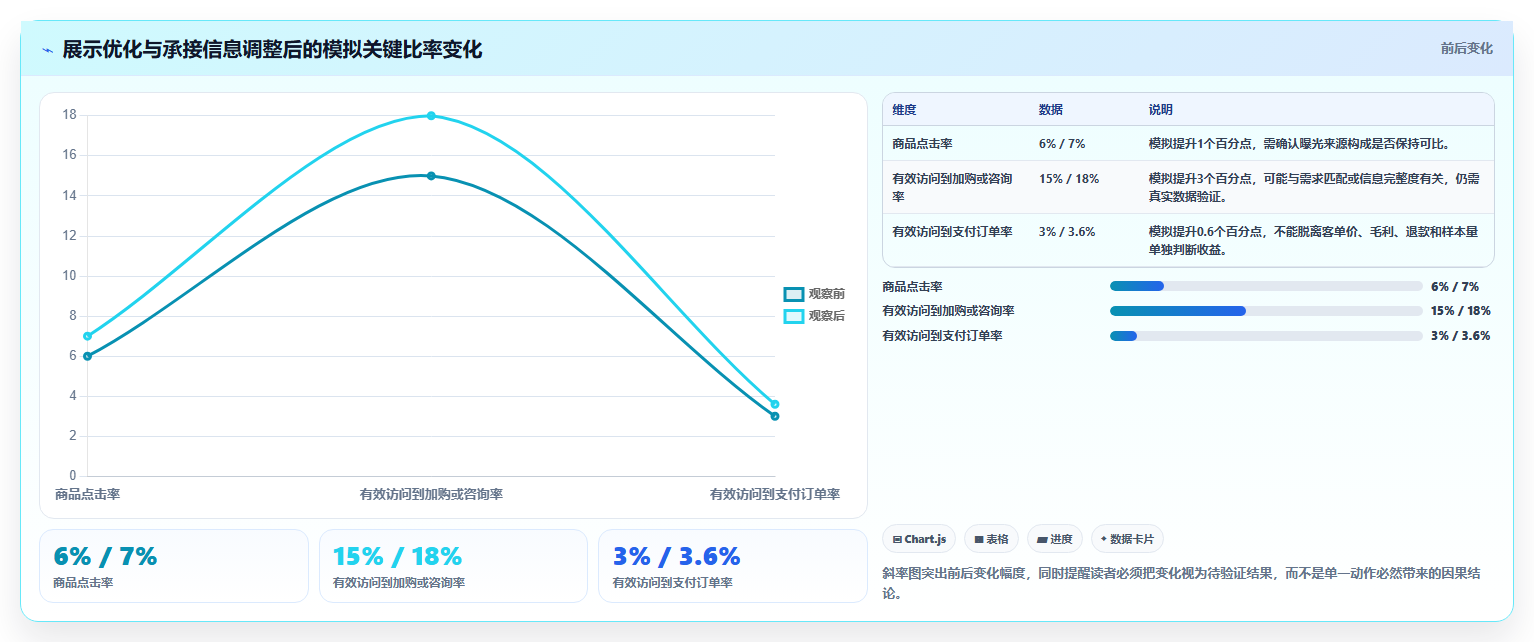
Task: Click the Chart.js tag icon
Action: (x=897, y=539)
